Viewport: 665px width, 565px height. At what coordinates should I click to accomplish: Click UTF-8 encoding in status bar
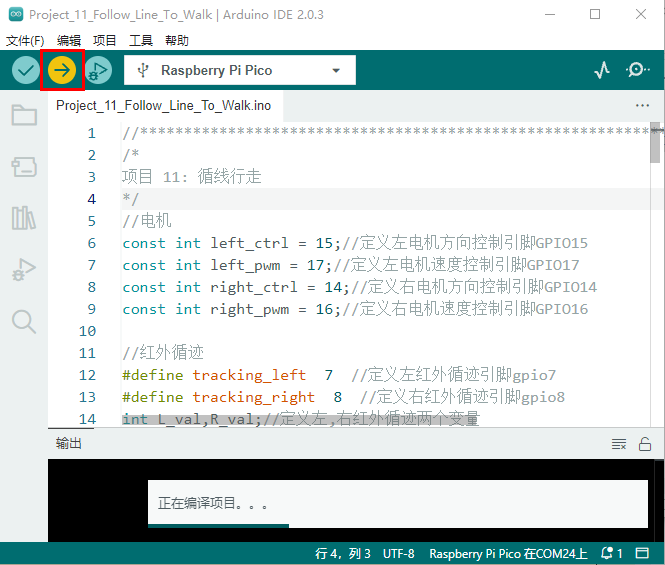399,554
